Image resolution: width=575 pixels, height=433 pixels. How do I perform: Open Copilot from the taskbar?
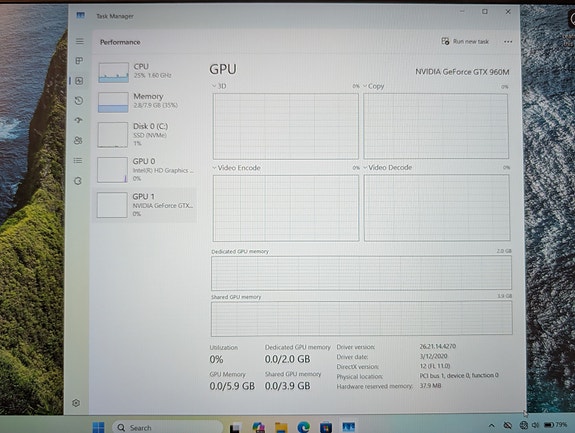point(259,427)
